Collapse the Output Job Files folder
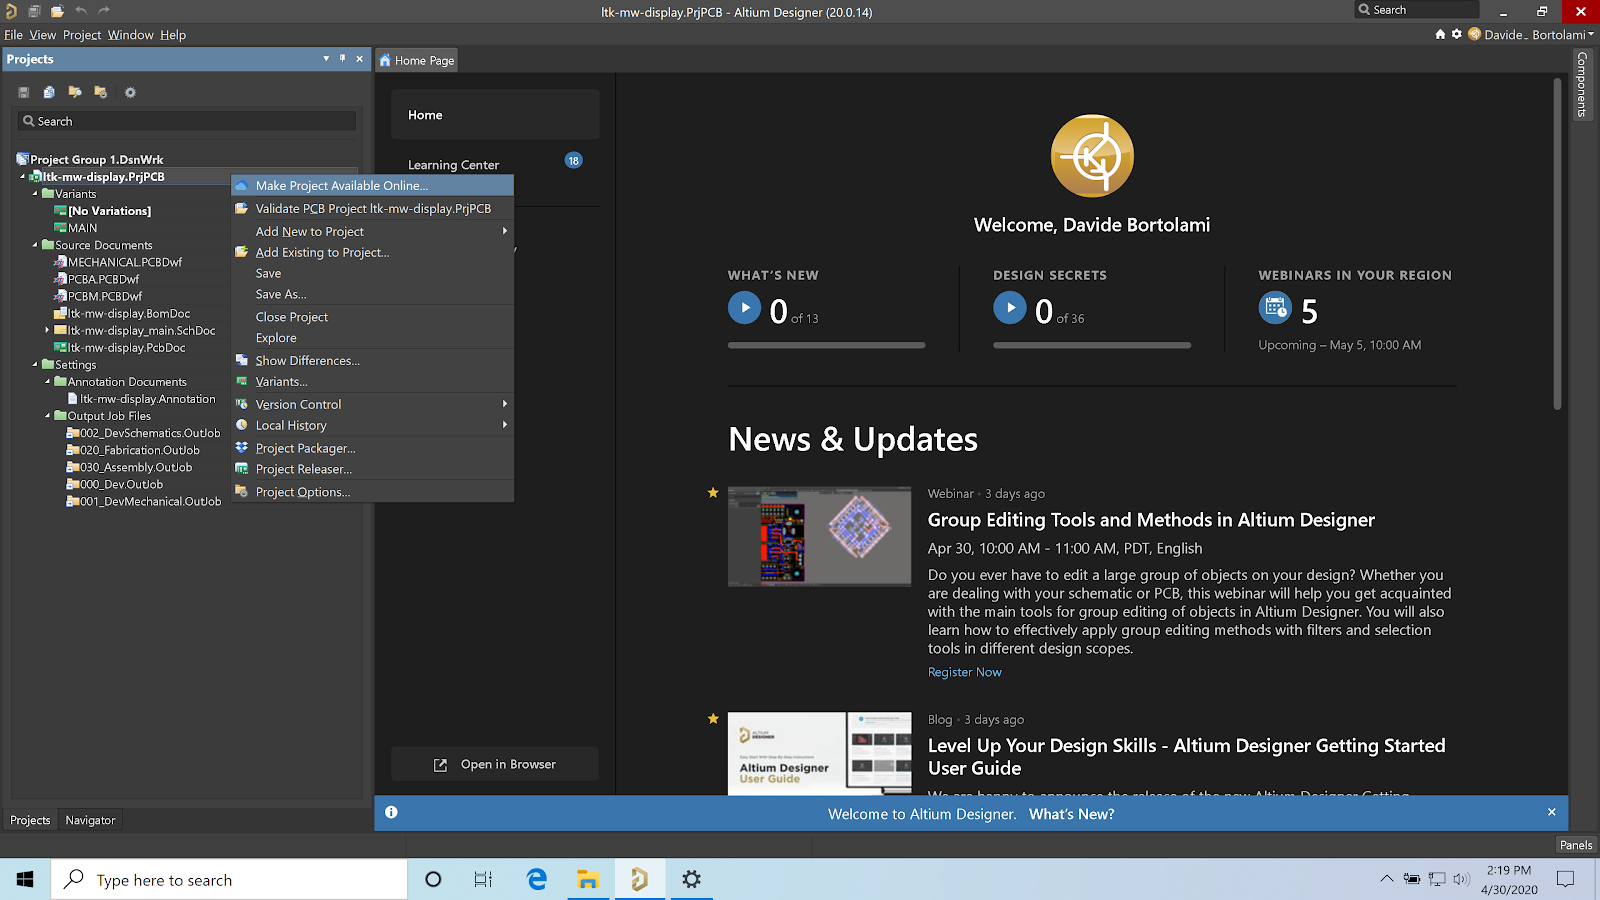This screenshot has height=900, width=1600. [x=47, y=415]
